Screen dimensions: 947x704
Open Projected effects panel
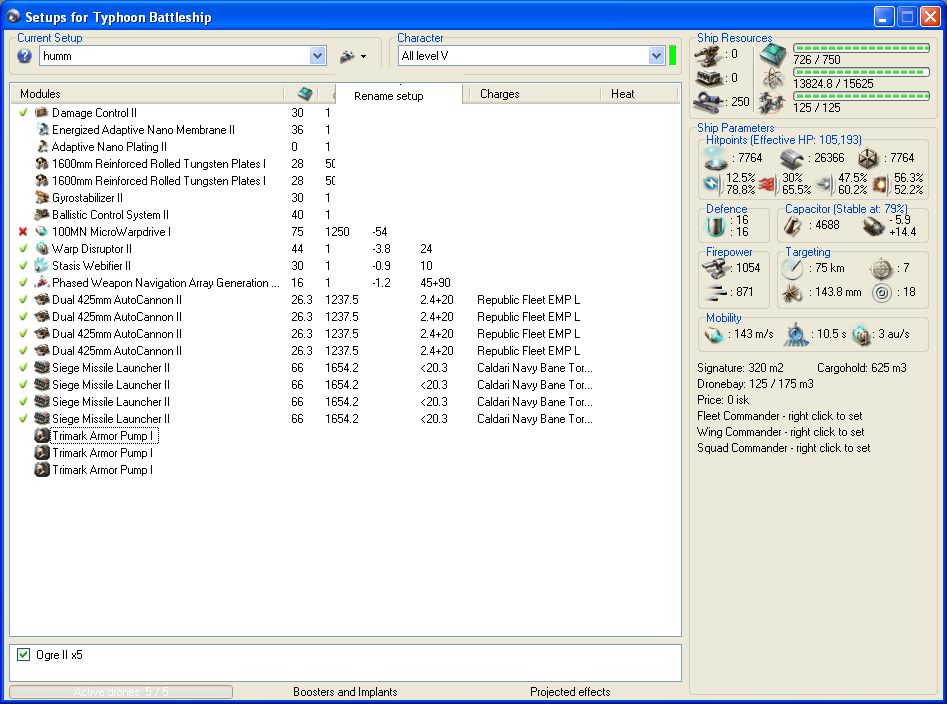pos(570,692)
